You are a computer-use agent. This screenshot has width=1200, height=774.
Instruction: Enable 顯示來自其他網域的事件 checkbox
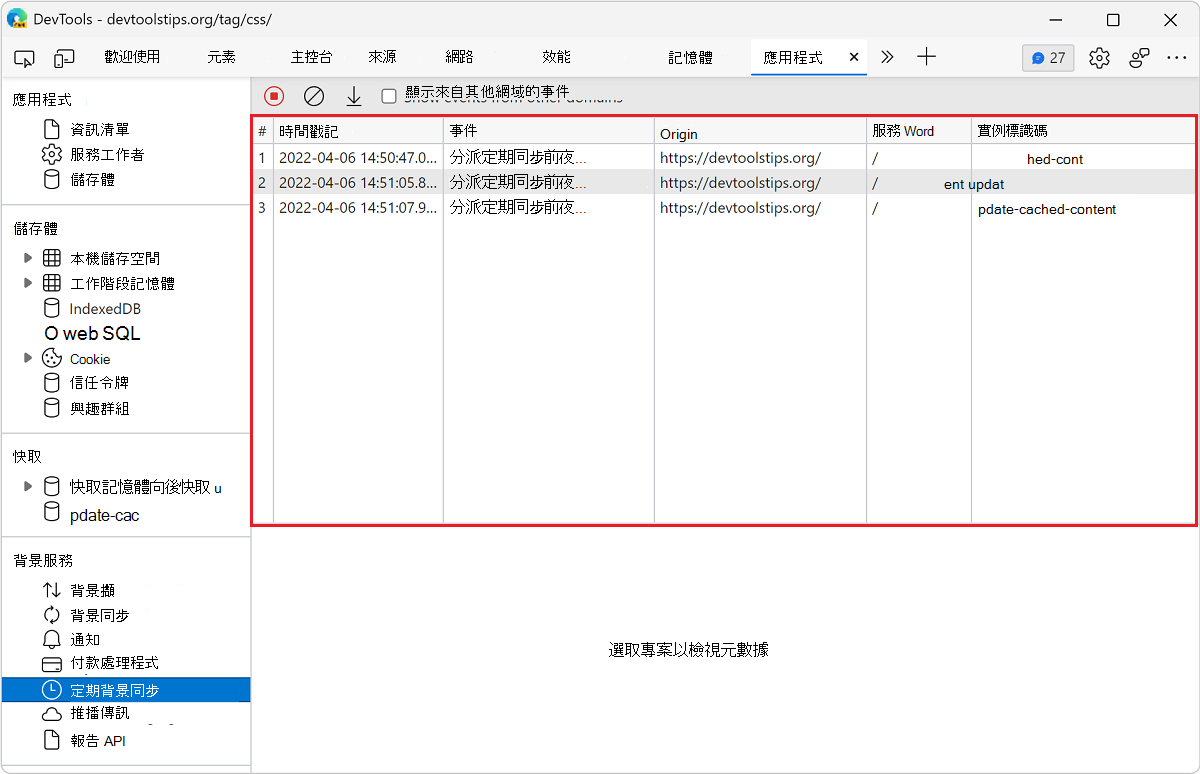tap(387, 96)
